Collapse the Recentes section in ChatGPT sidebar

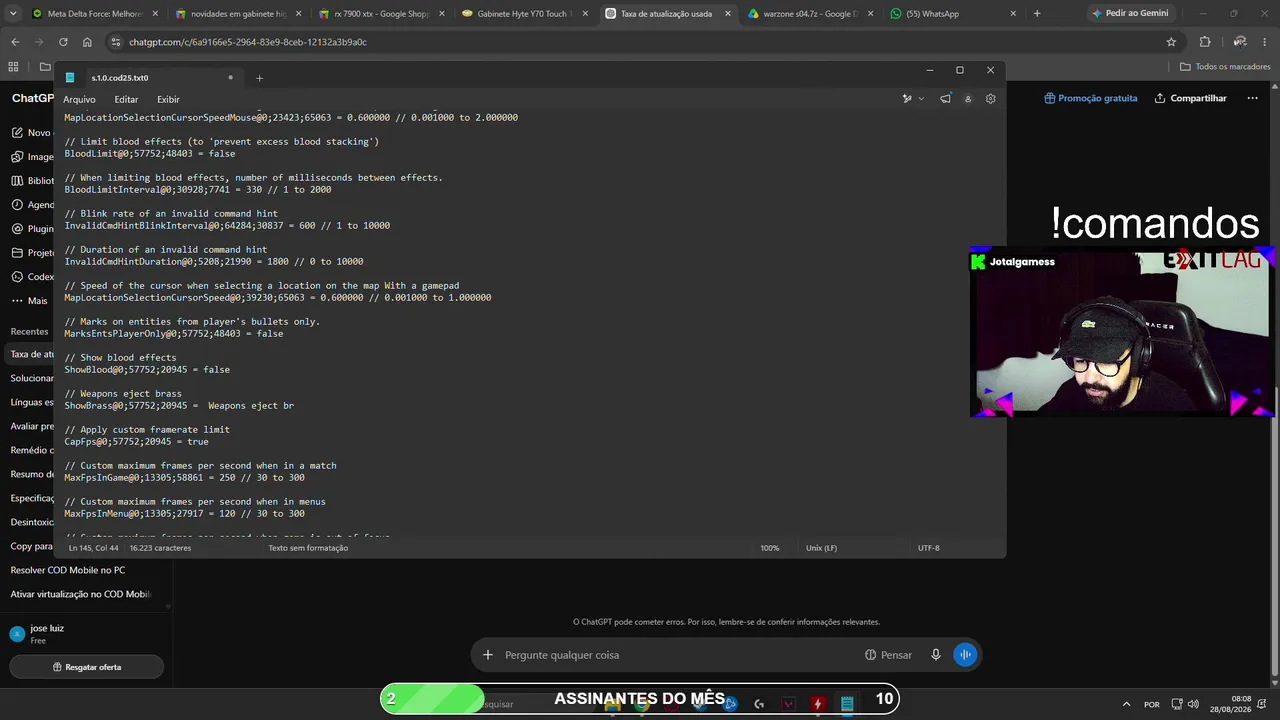29,331
